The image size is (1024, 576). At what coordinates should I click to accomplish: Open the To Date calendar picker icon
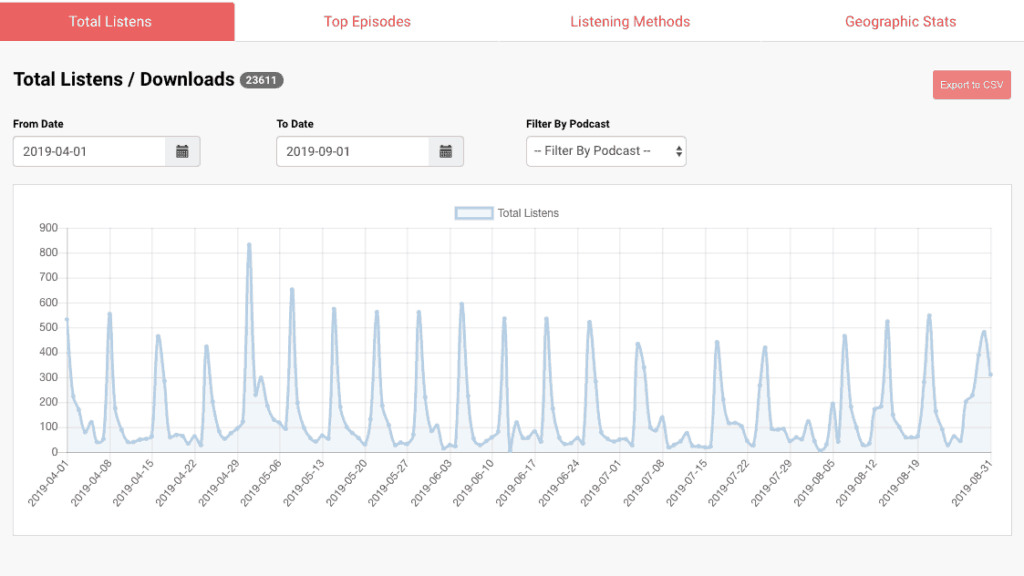[x=446, y=152]
